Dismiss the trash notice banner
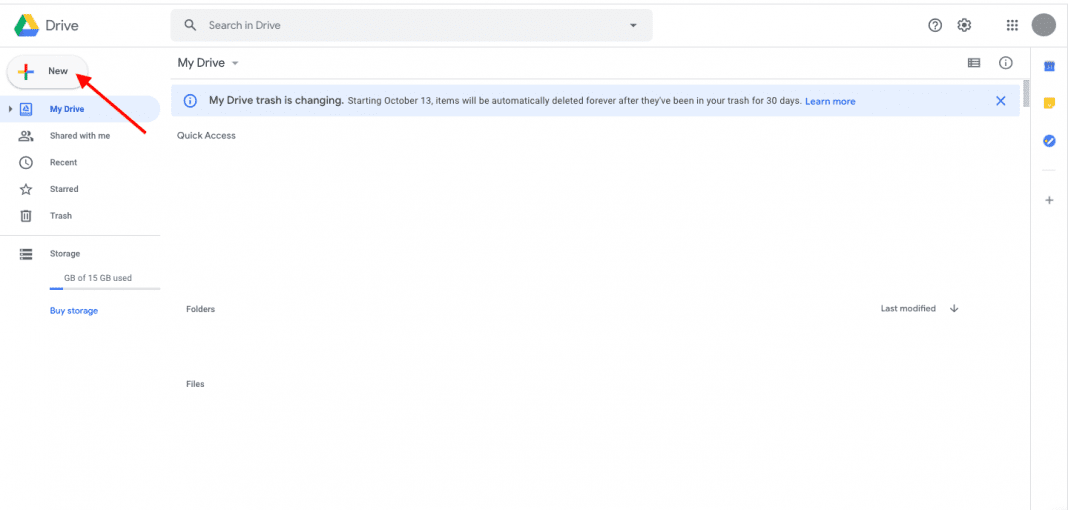 (1001, 101)
